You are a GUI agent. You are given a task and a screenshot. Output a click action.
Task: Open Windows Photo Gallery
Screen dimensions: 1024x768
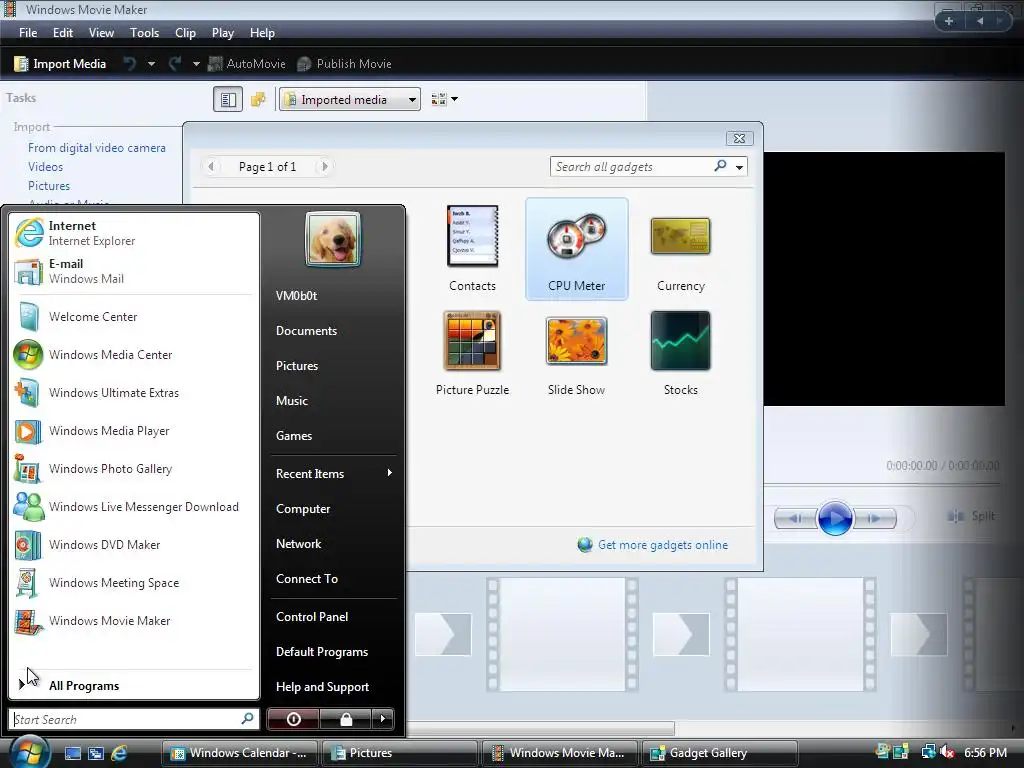pyautogui.click(x=134, y=469)
